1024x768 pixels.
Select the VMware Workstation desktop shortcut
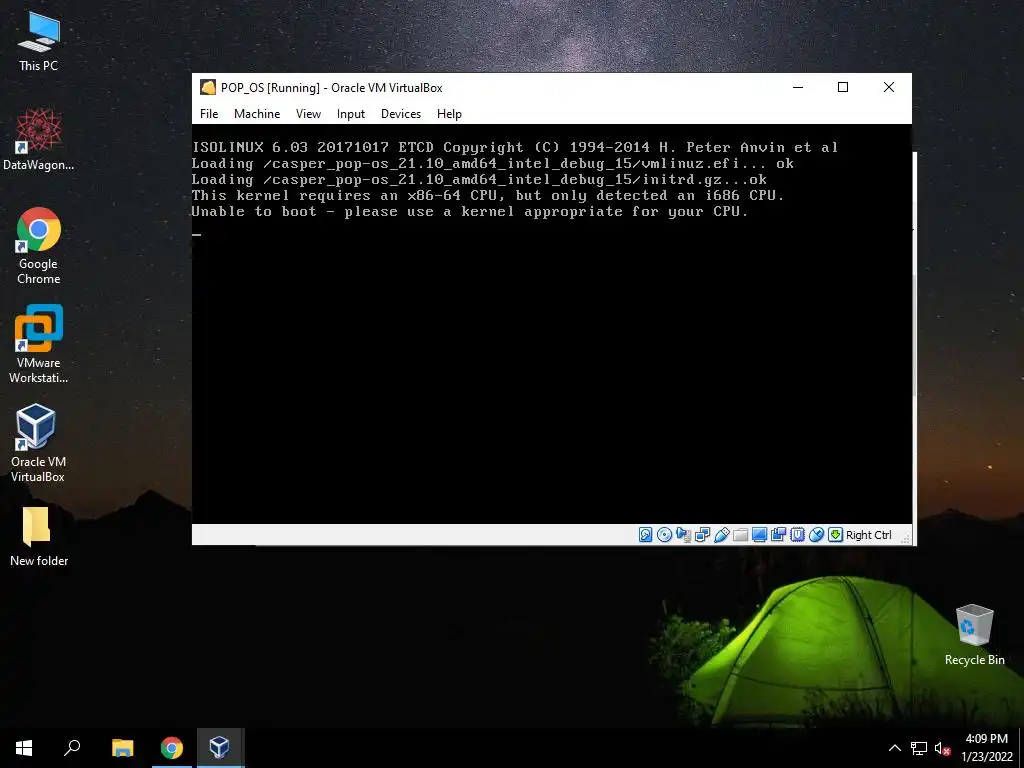coord(39,344)
